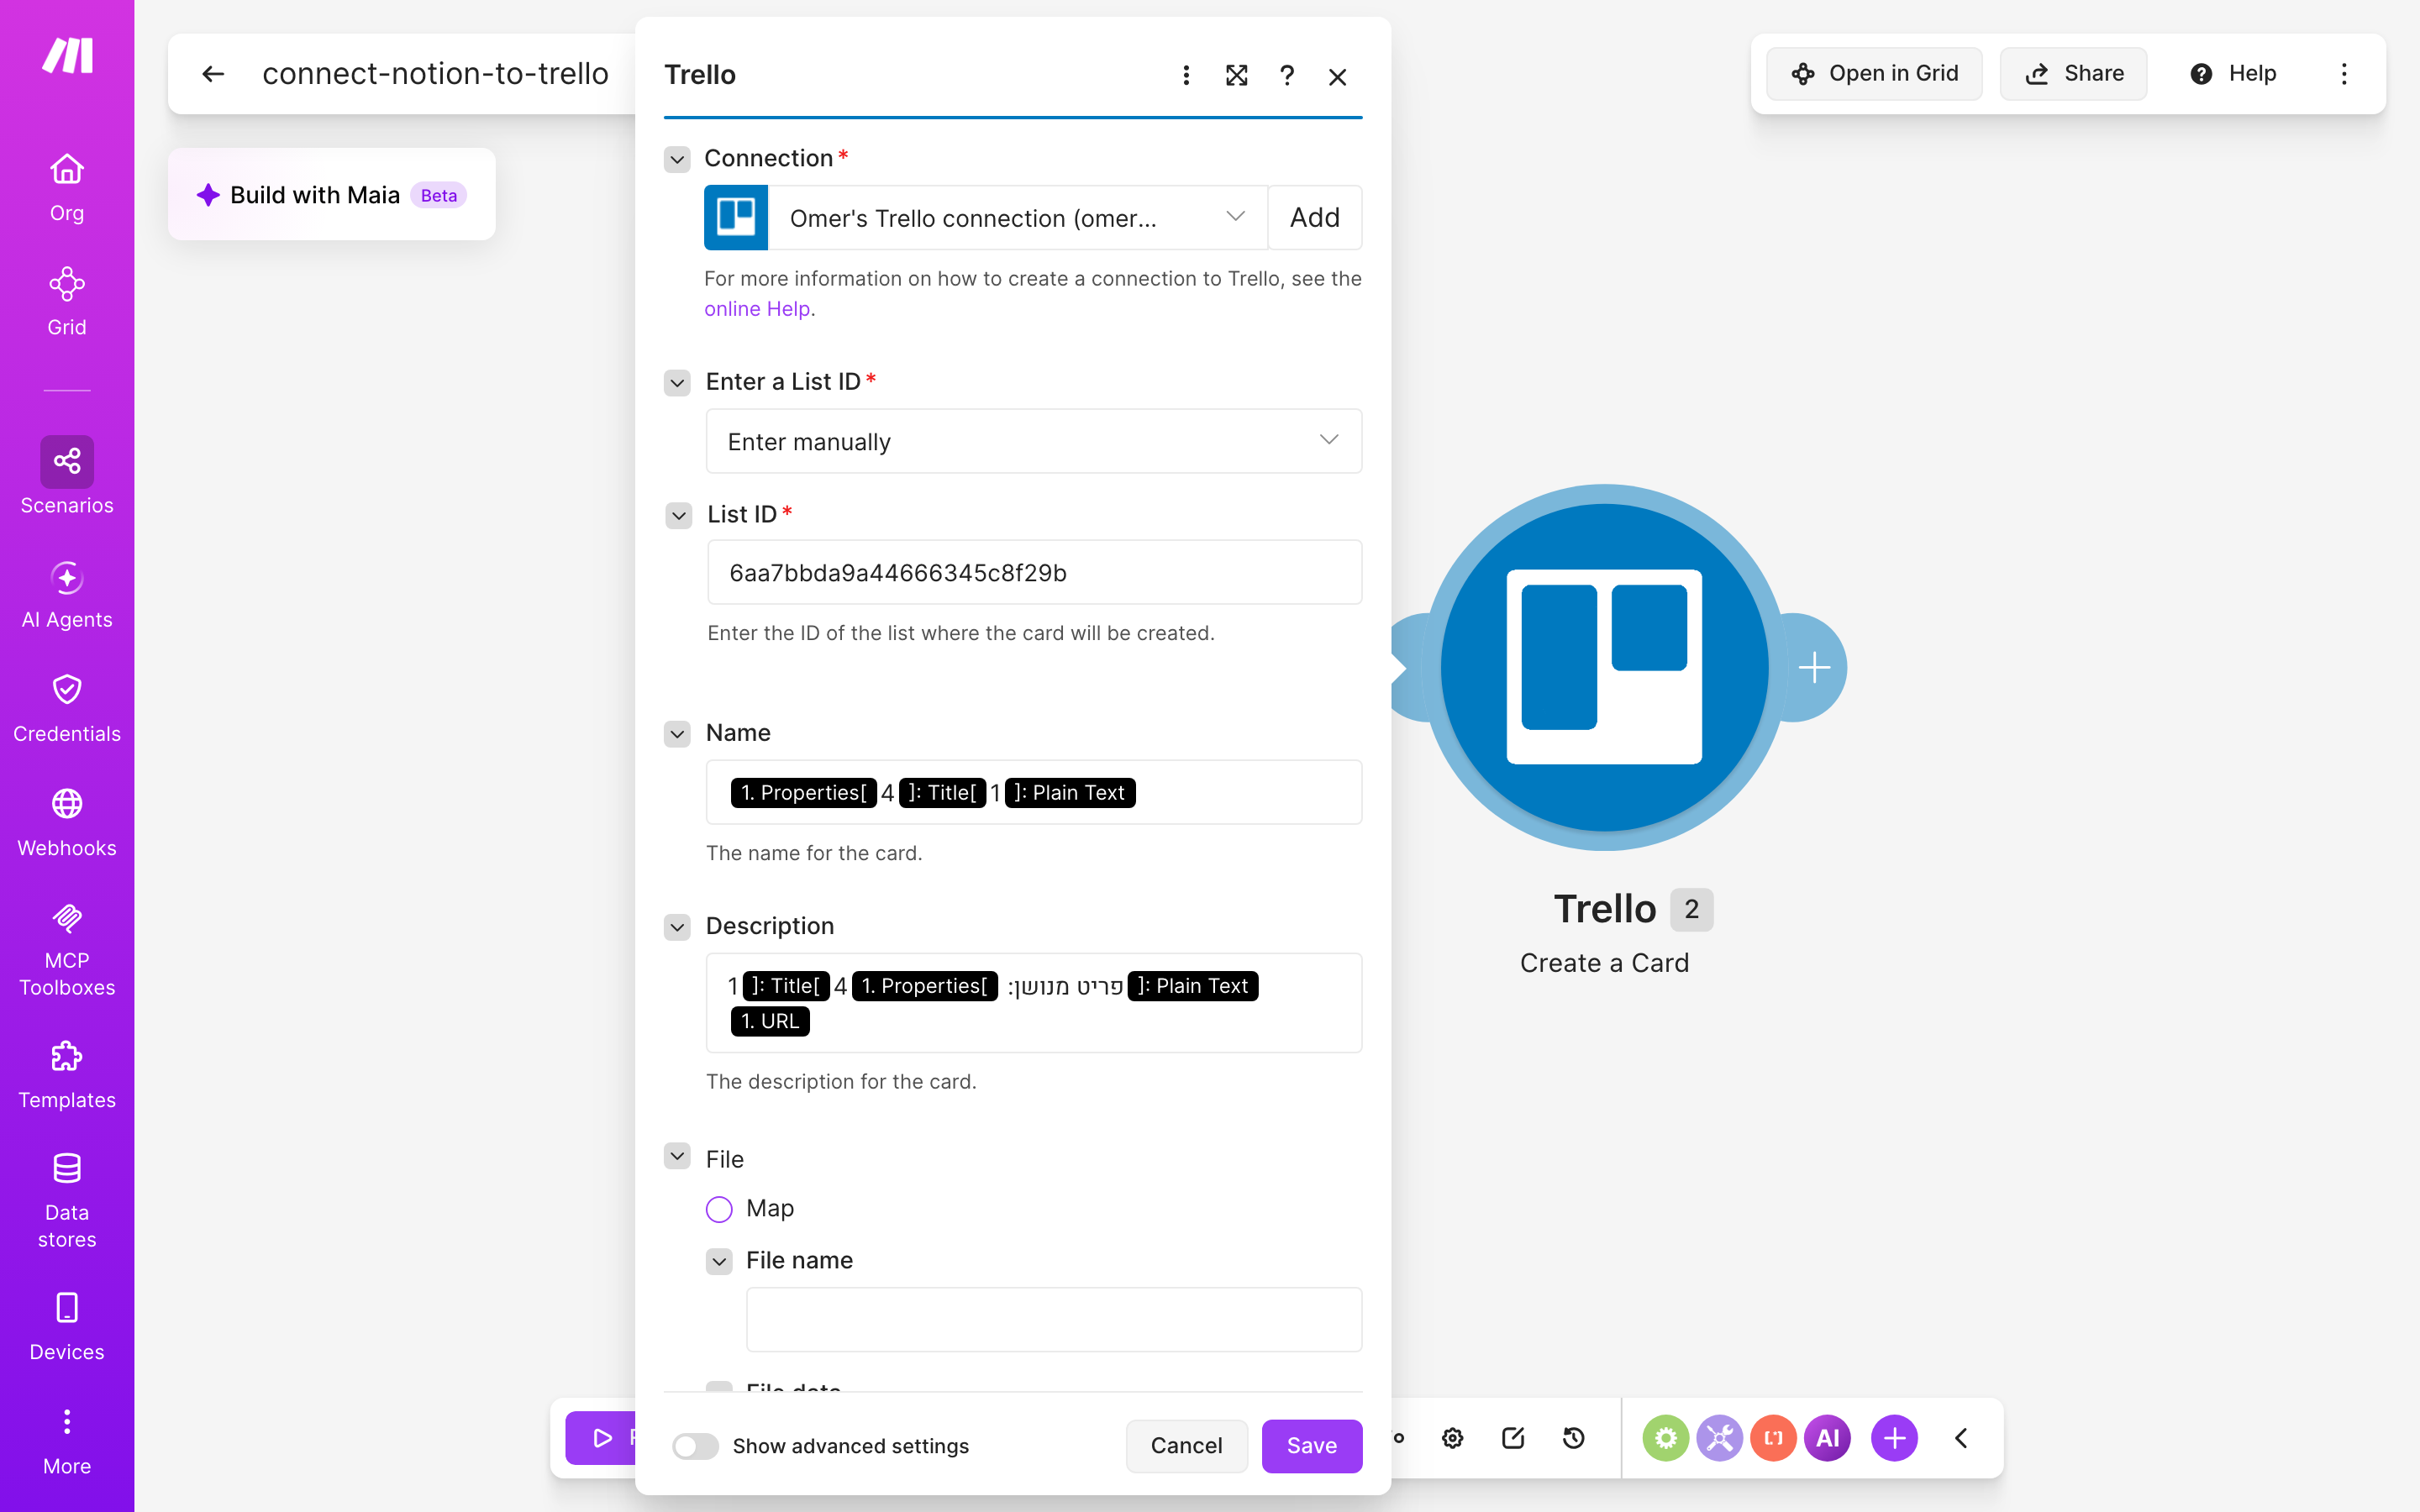Screen dimensions: 2420x1512
Task: Open the More sidebar menu
Action: pos(67,1441)
